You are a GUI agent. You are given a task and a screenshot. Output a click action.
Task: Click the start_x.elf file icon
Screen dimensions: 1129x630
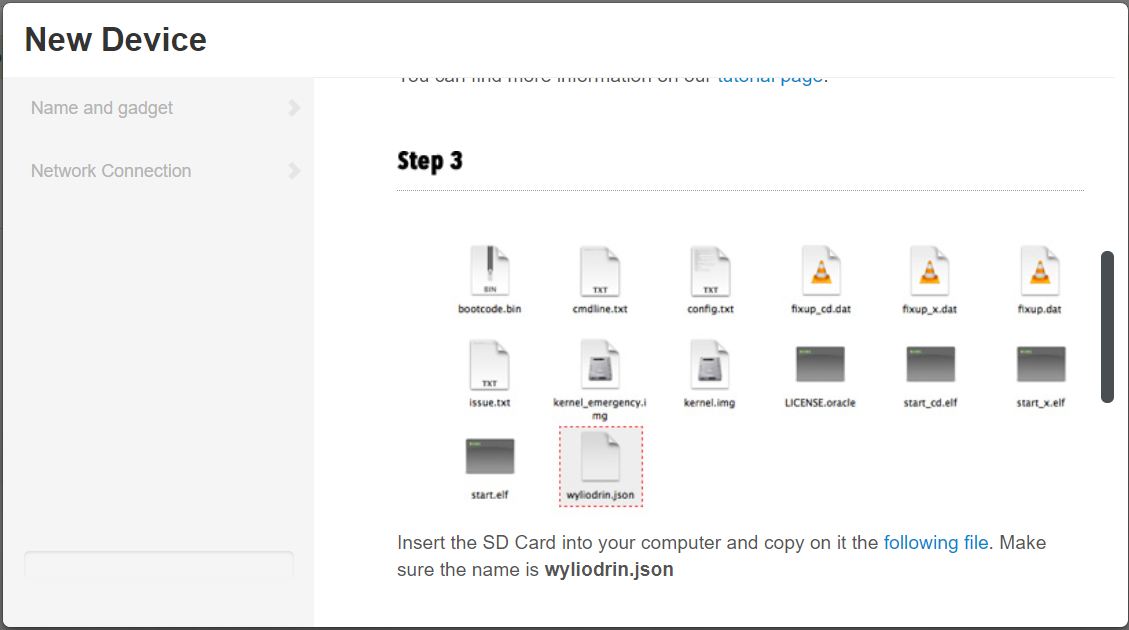(x=1040, y=365)
